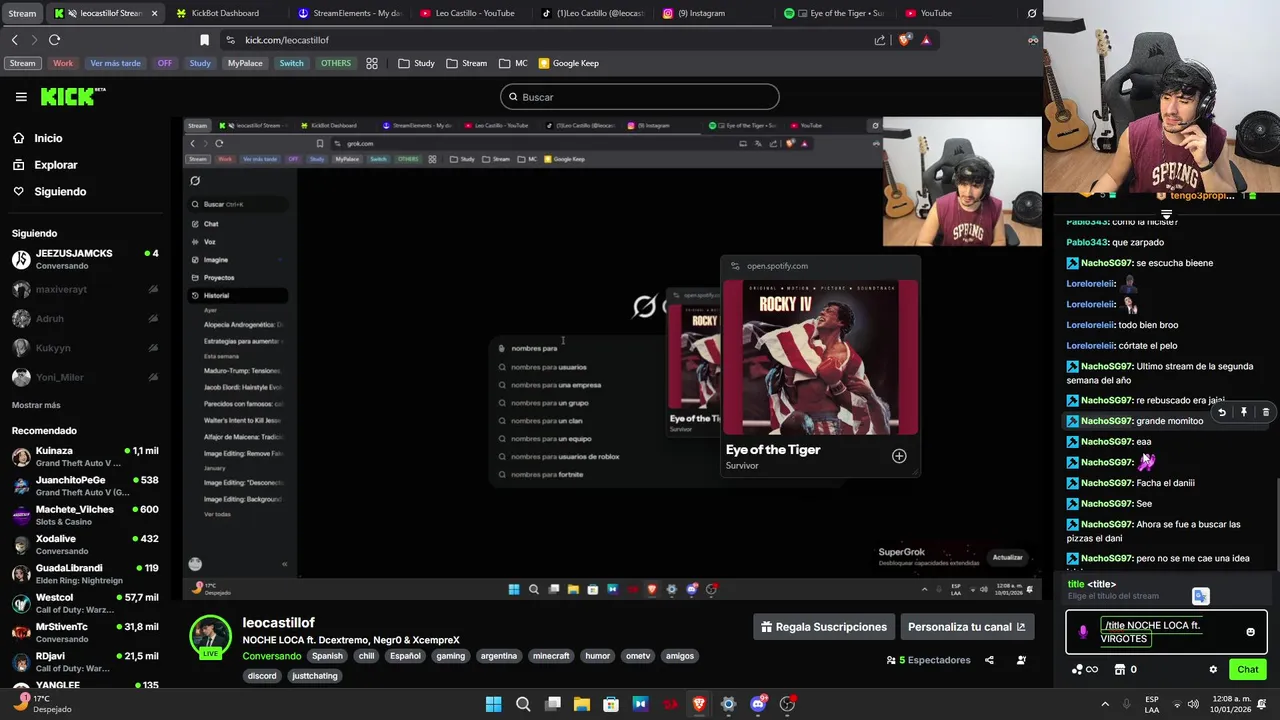
Task: Reply to the hovered chat message
Action: [1221, 412]
